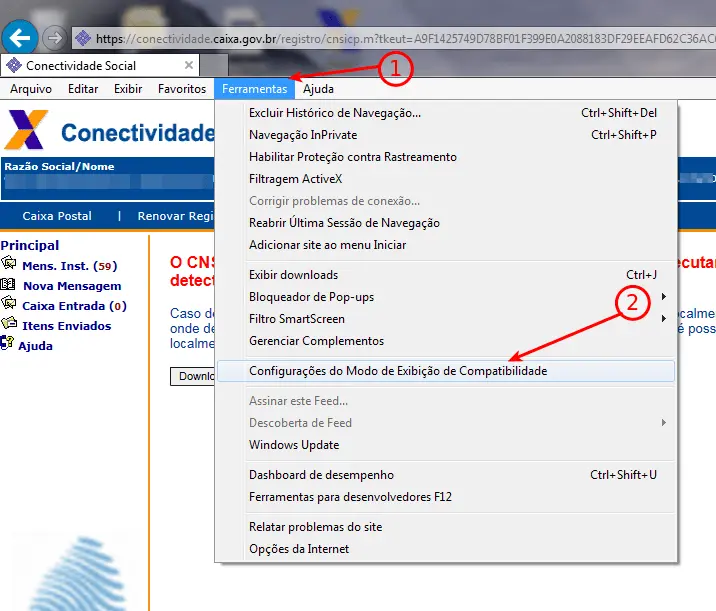Expand Filtro SmartScreen submenu arrow
This screenshot has height=611, width=716.
point(663,318)
